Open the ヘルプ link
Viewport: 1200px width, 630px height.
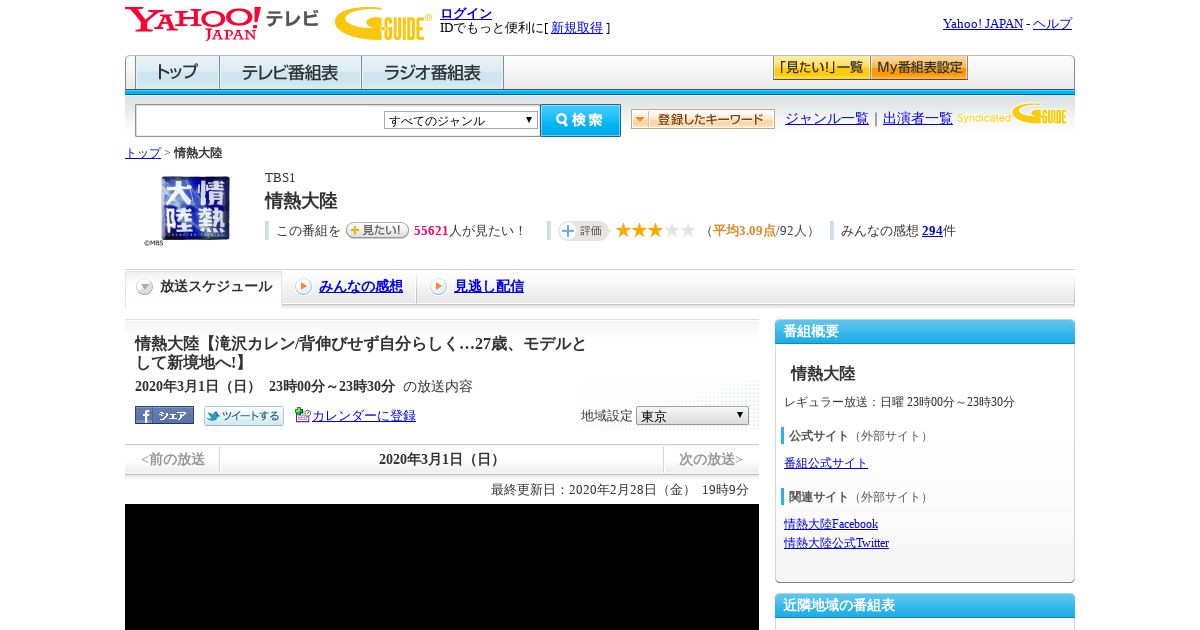[1052, 24]
